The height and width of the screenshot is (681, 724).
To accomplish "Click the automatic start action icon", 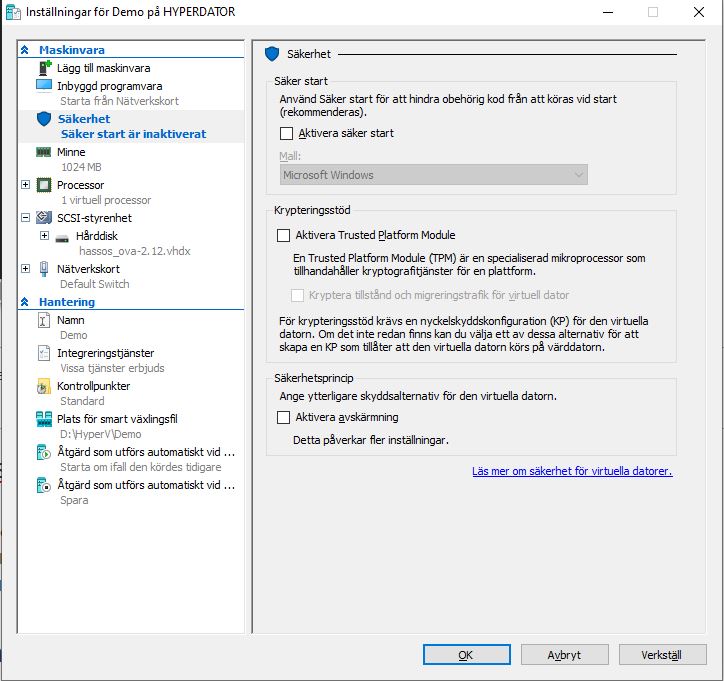I will 44,452.
